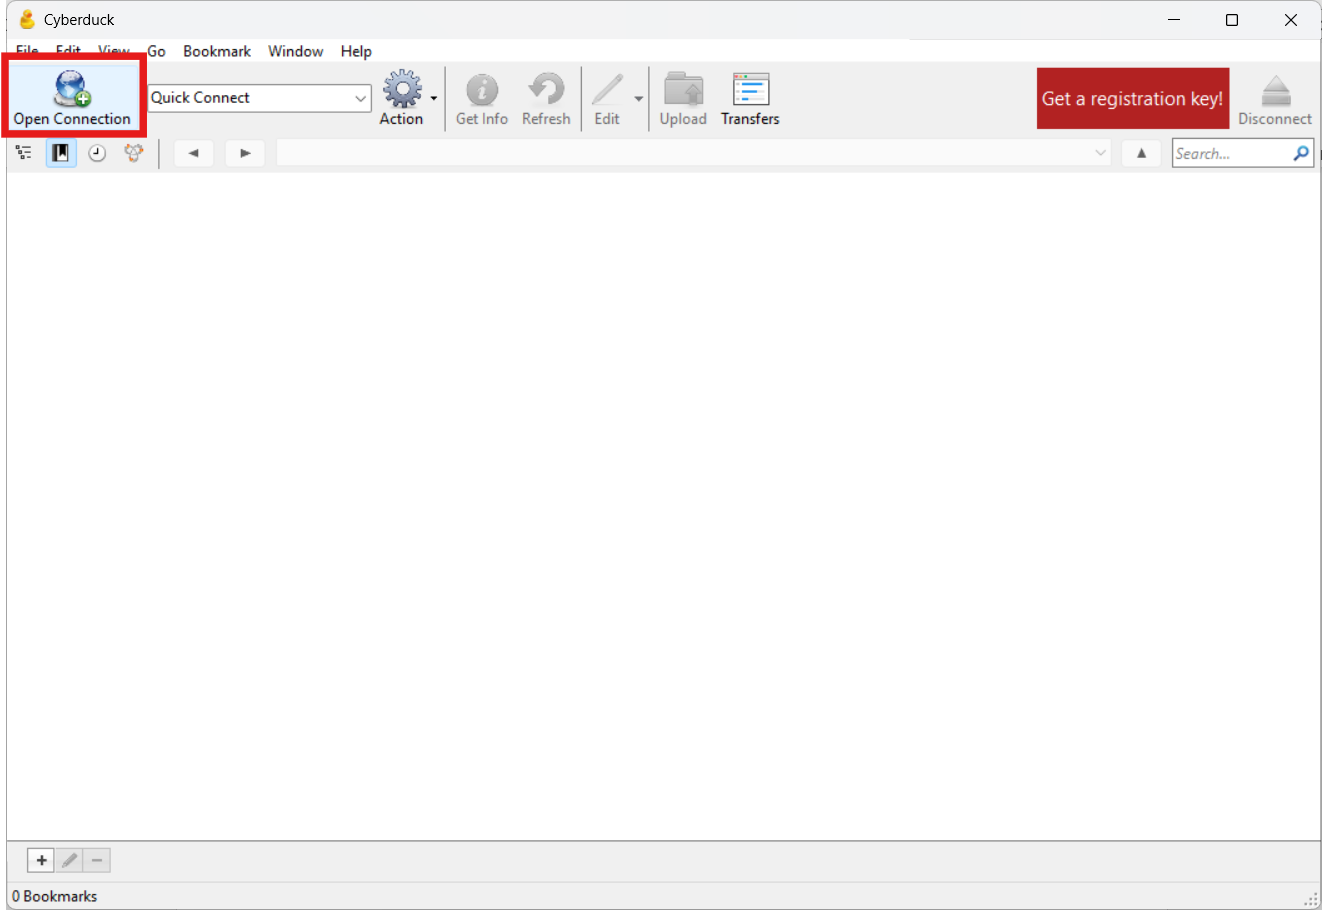This screenshot has height=910, width=1322.
Task: Open the Bookmark menu
Action: pyautogui.click(x=217, y=51)
